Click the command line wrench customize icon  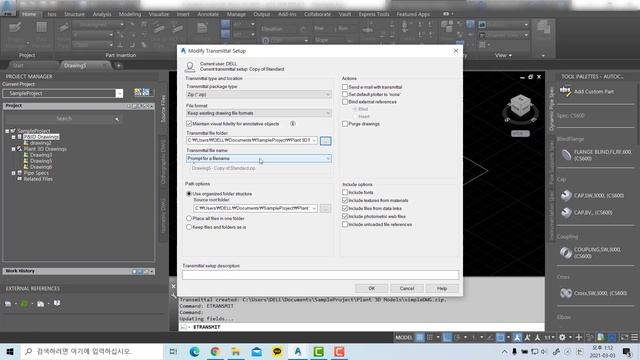click(x=173, y=296)
